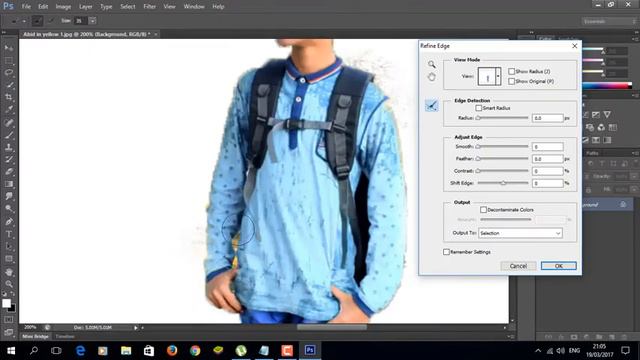Click the Erase Refinements option in options bar
This screenshot has height=360, width=640.
coord(51,21)
